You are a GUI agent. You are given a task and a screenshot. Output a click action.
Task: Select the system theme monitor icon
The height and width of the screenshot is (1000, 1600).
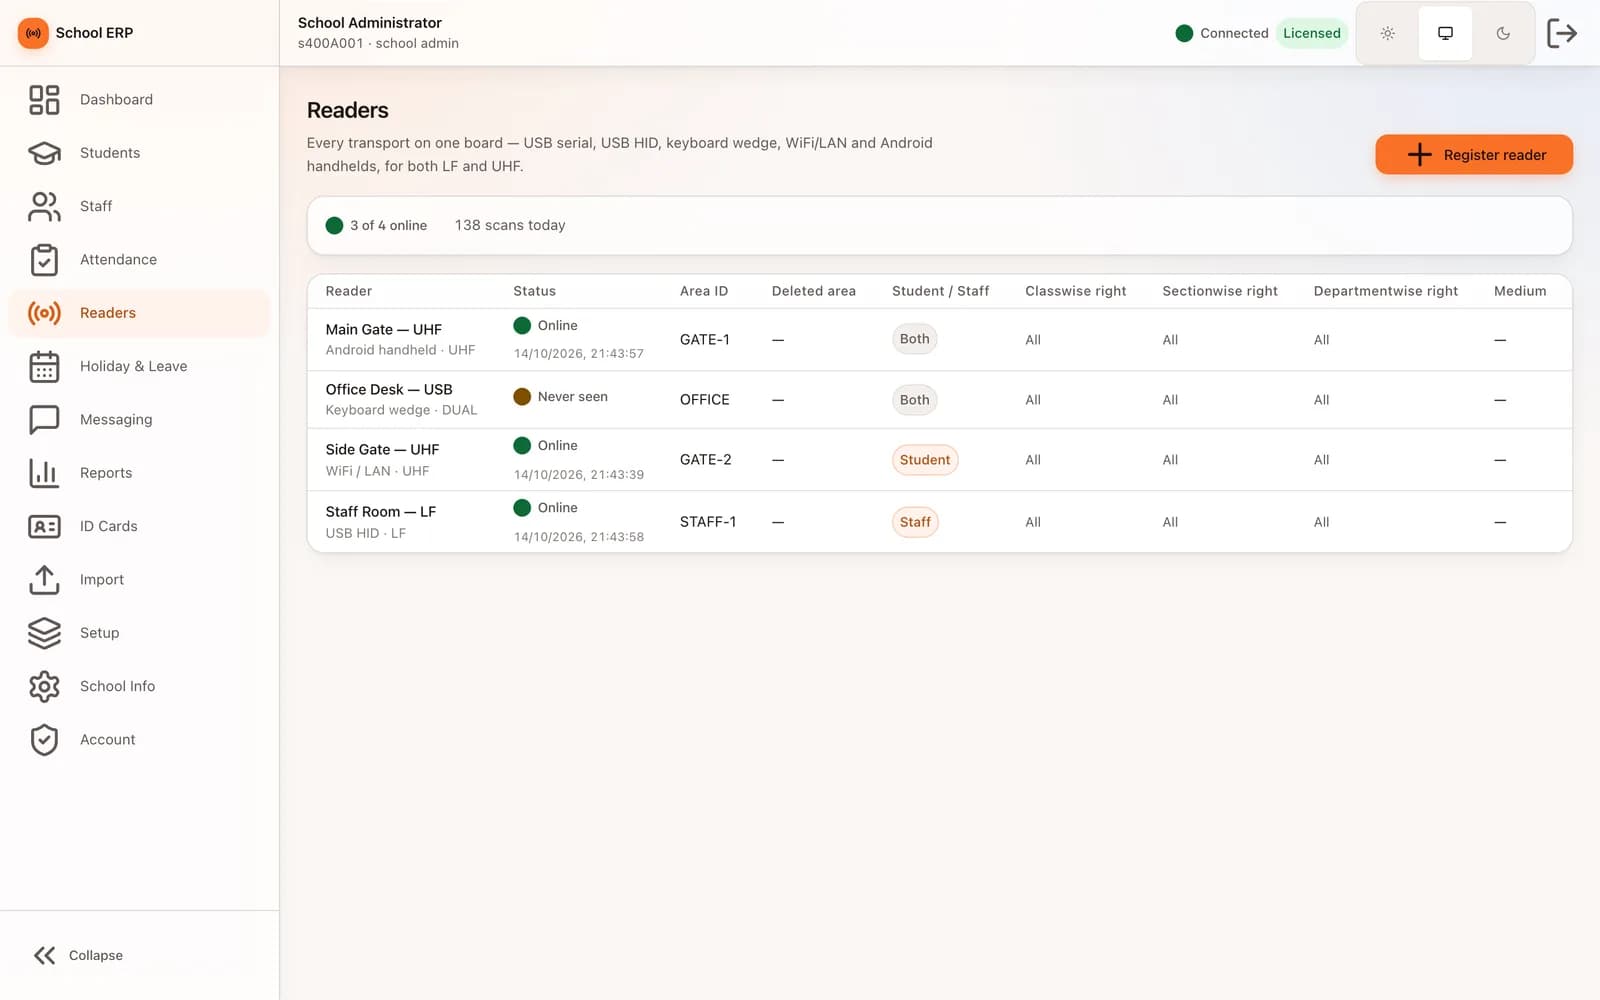(1445, 33)
